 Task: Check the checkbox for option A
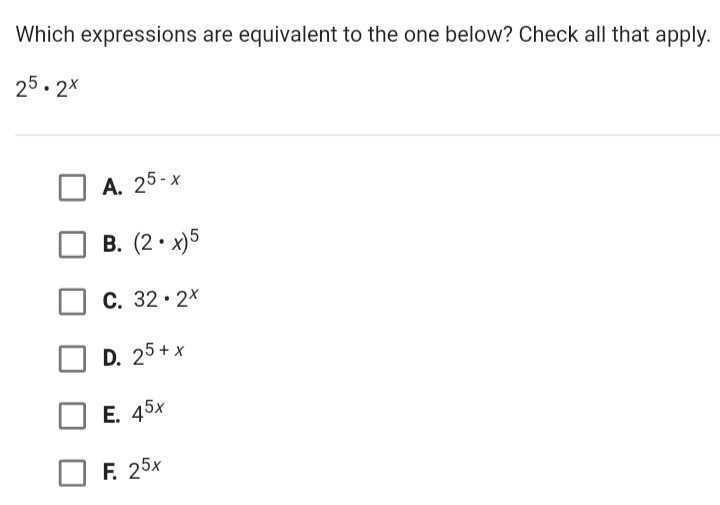click(72, 187)
